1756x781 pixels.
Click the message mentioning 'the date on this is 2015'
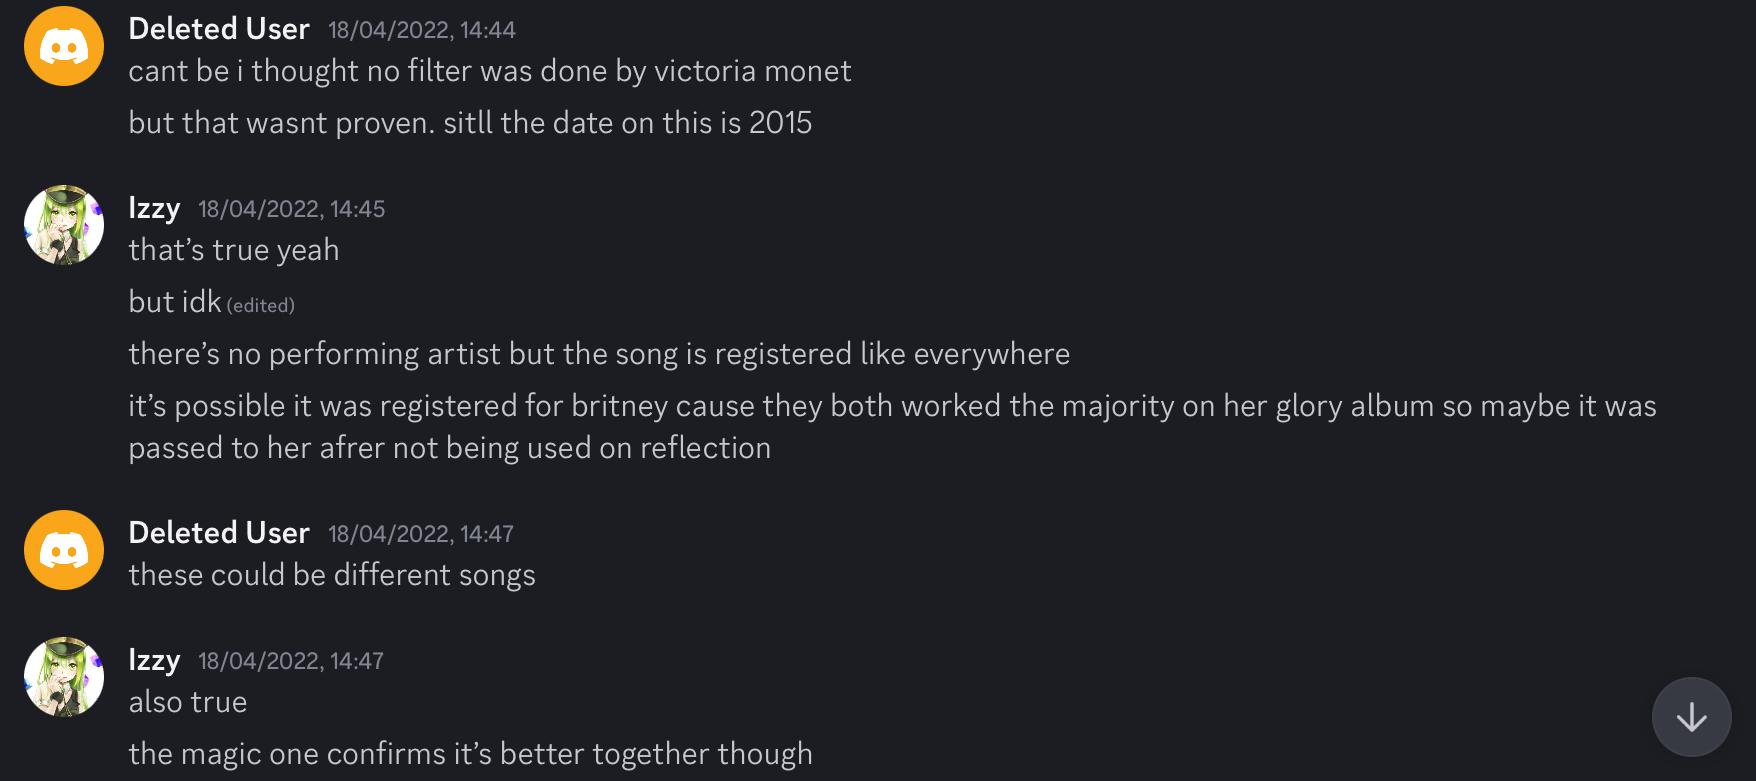[470, 123]
